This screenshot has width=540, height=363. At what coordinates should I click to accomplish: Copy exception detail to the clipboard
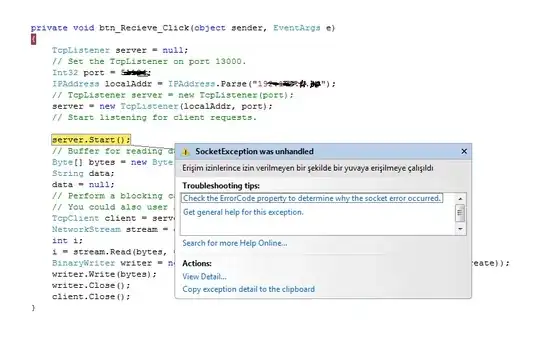pos(248,289)
